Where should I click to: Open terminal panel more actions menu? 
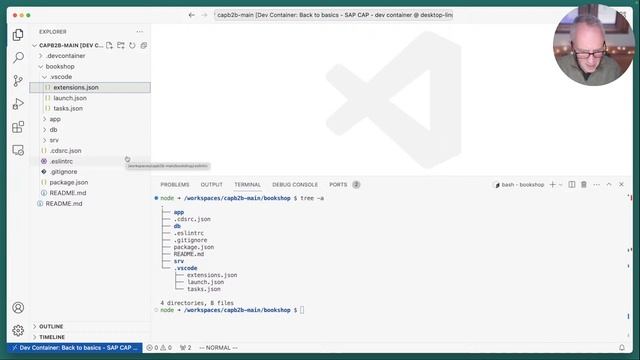tap(597, 184)
